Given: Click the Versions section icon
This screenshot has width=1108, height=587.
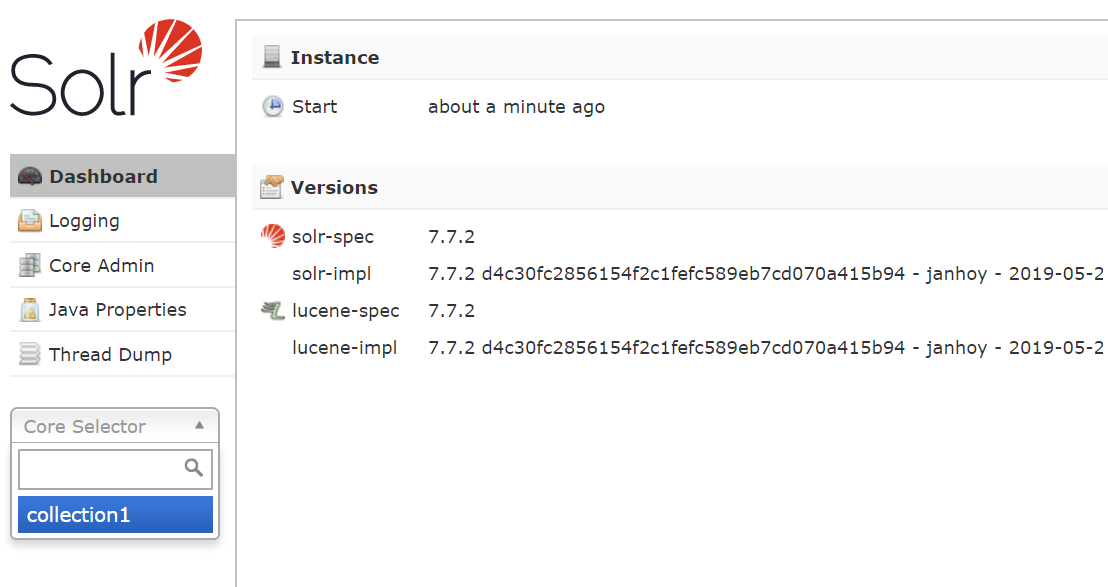Looking at the screenshot, I should tap(272, 188).
